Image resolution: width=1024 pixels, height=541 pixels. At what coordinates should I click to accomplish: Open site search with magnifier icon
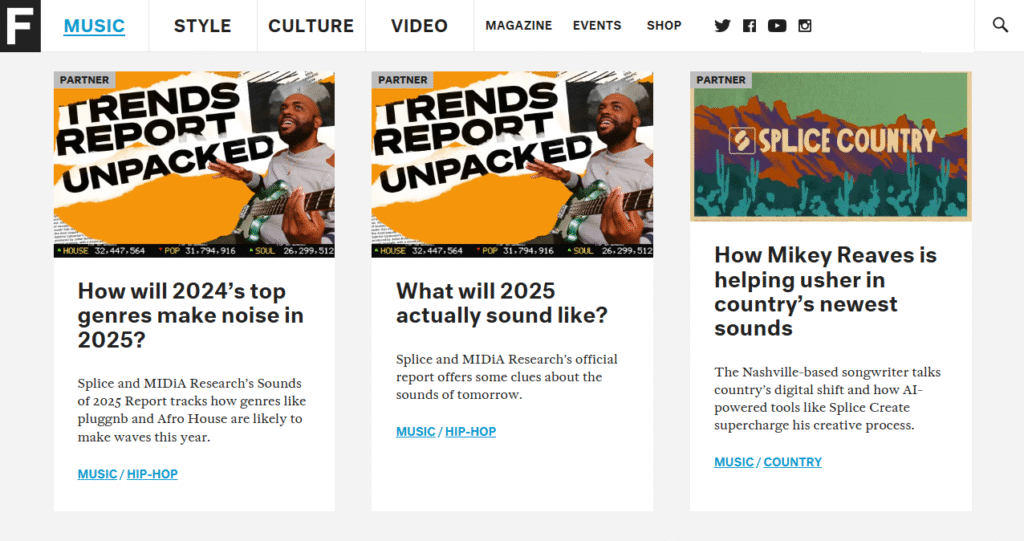[x=1000, y=25]
